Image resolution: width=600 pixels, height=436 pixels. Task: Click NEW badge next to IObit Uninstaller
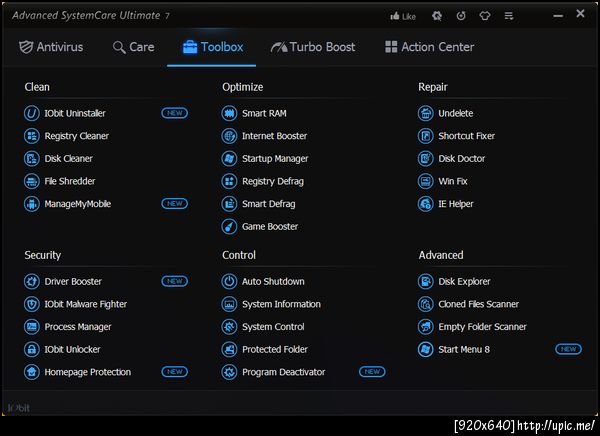point(174,113)
